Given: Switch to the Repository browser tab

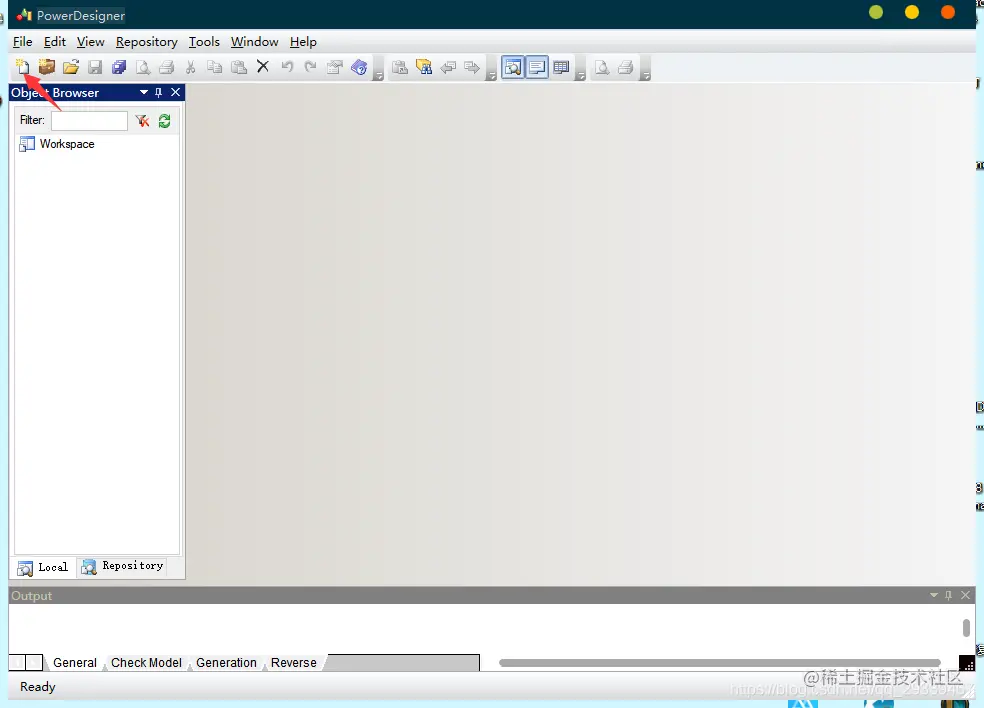Looking at the screenshot, I should (x=123, y=566).
